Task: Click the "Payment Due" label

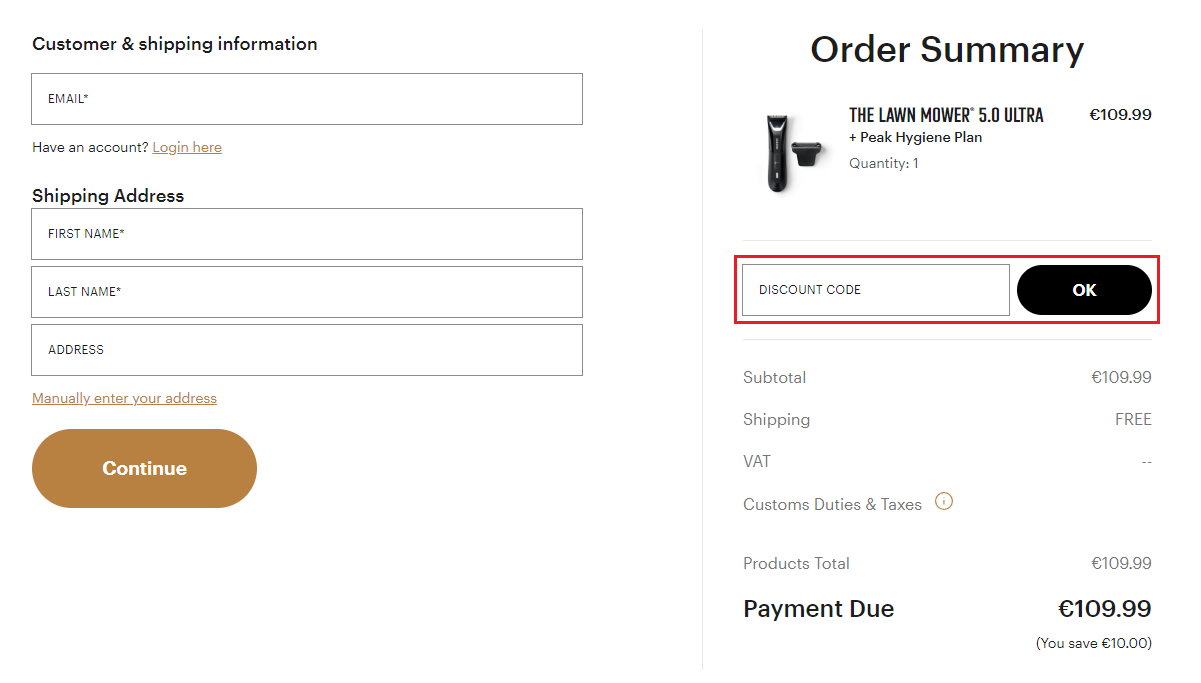Action: [818, 609]
